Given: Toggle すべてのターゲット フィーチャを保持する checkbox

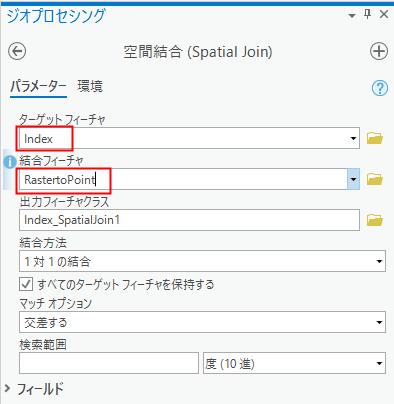Looking at the screenshot, I should [26, 284].
